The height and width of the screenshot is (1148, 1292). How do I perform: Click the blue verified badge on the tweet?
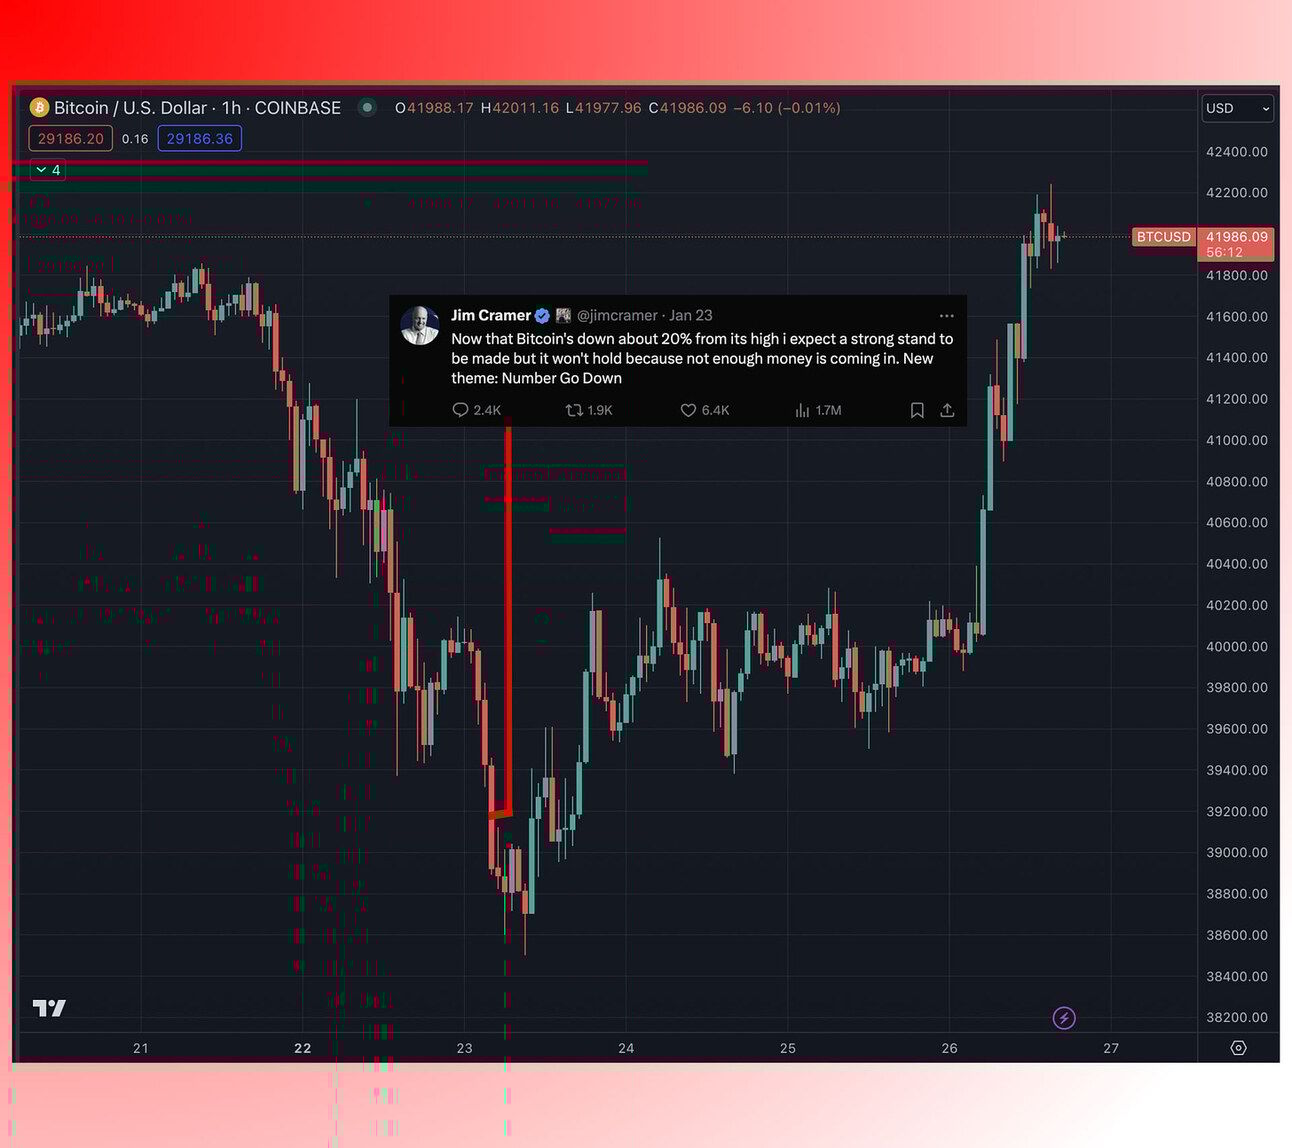542,316
